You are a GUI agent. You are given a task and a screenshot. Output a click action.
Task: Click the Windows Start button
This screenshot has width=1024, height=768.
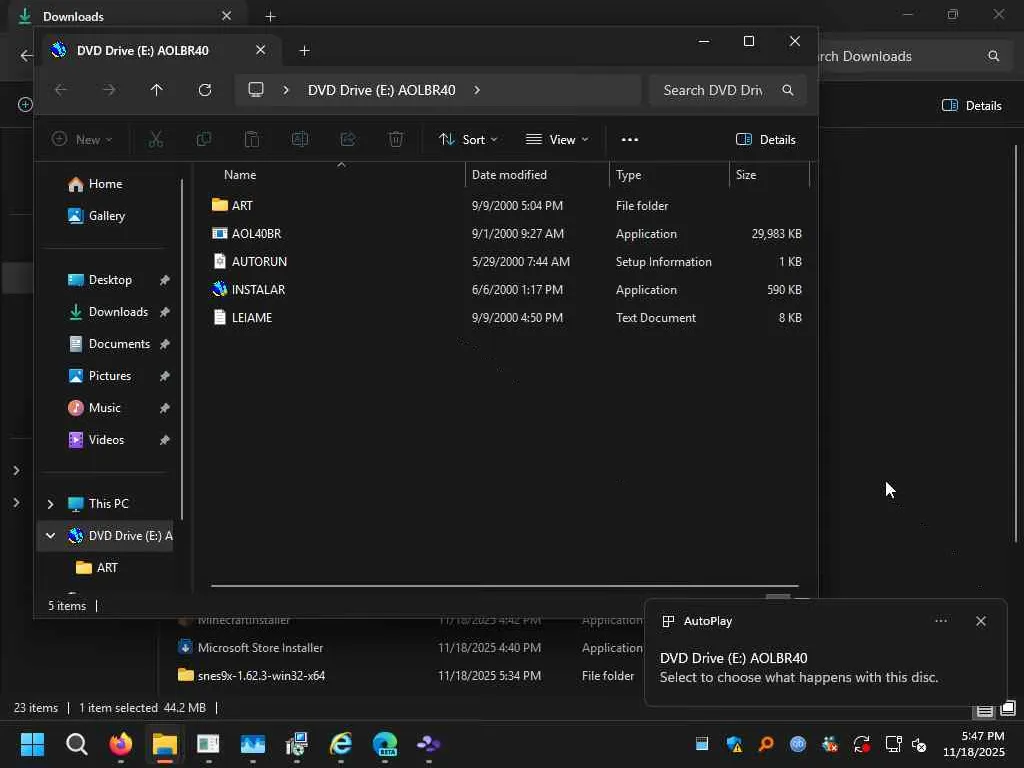(32, 744)
